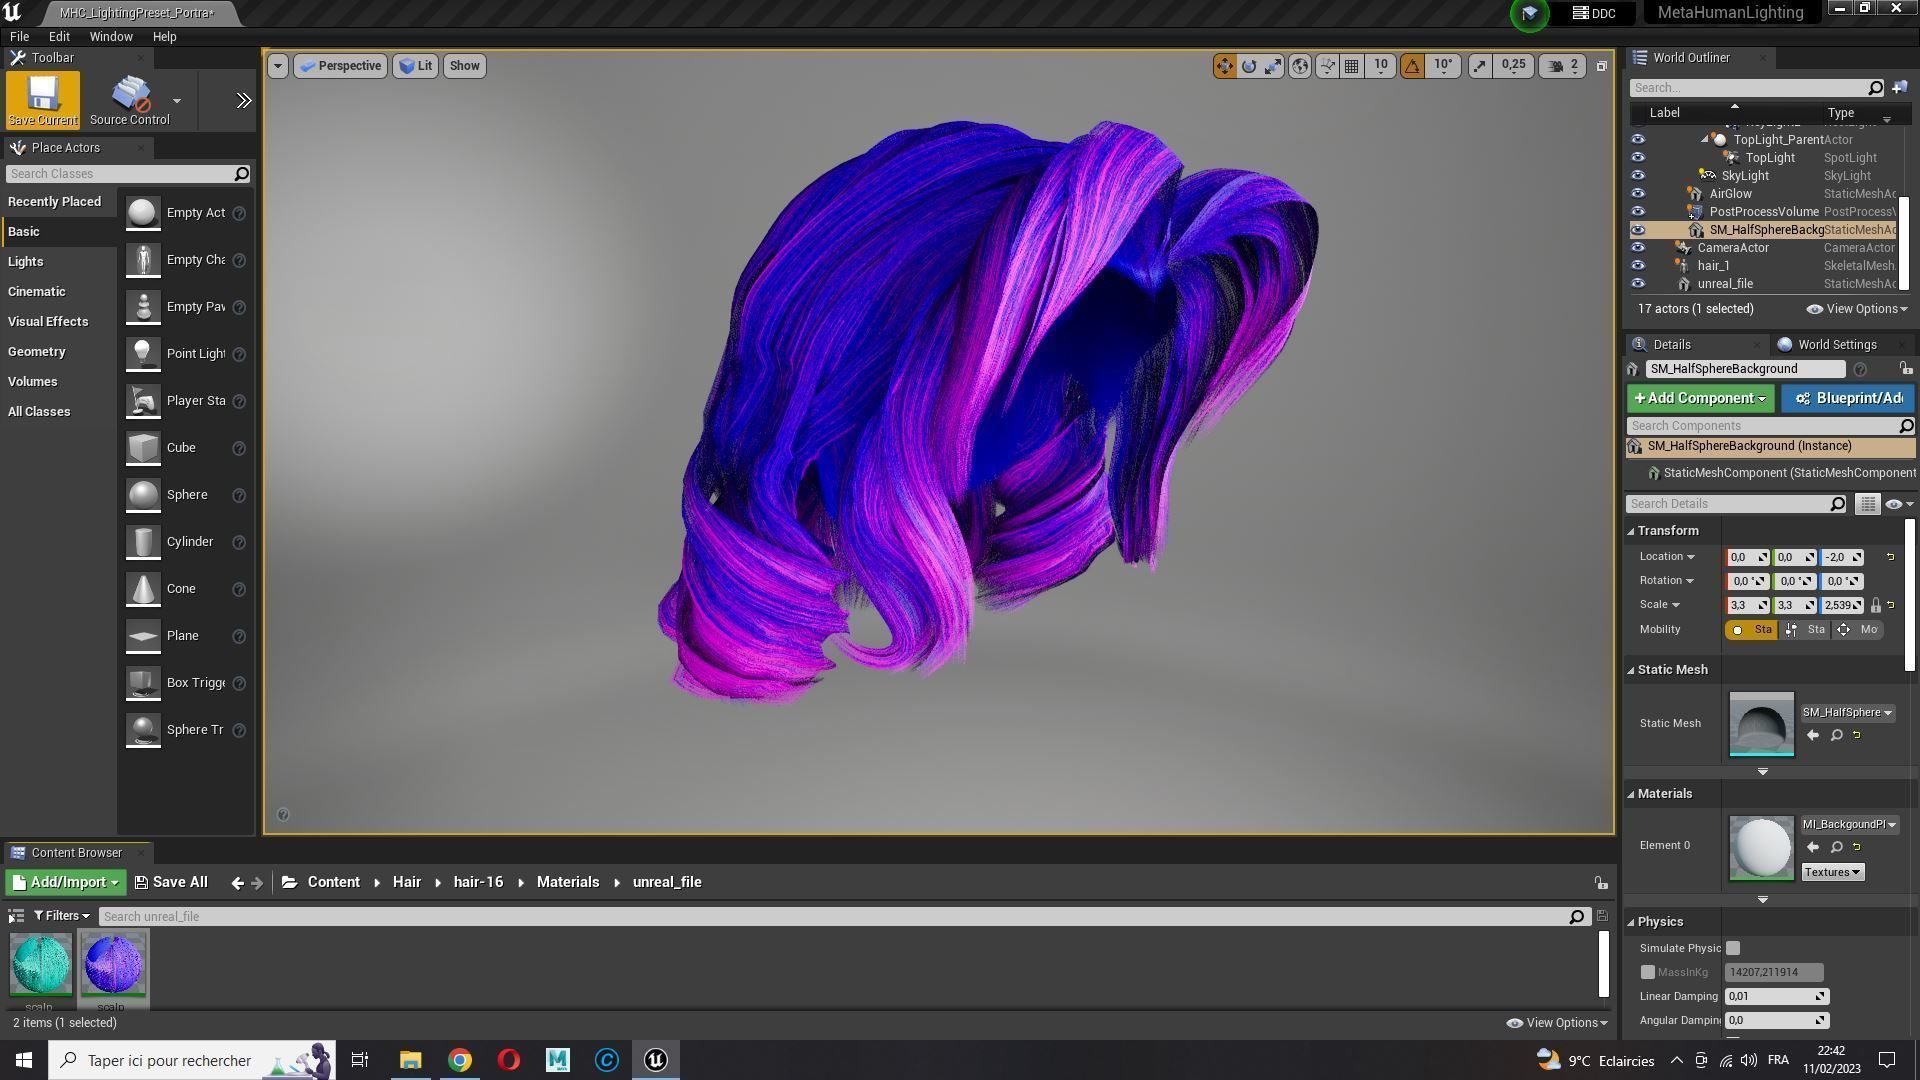This screenshot has height=1080, width=1920.
Task: Check the Simulate Physics checkbox
Action: [1733, 948]
